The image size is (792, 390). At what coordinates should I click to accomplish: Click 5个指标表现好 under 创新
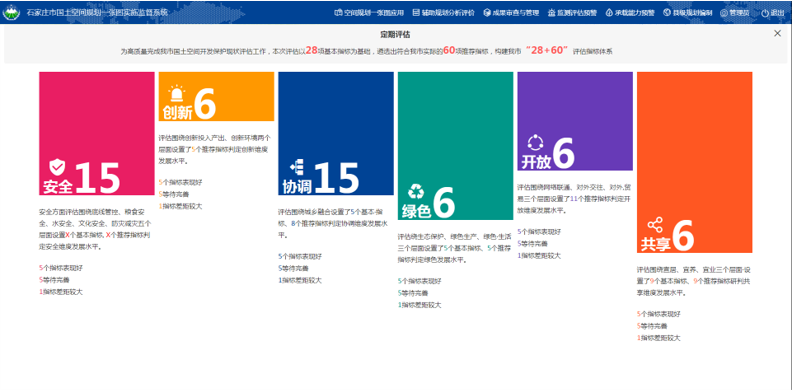pyautogui.click(x=180, y=182)
